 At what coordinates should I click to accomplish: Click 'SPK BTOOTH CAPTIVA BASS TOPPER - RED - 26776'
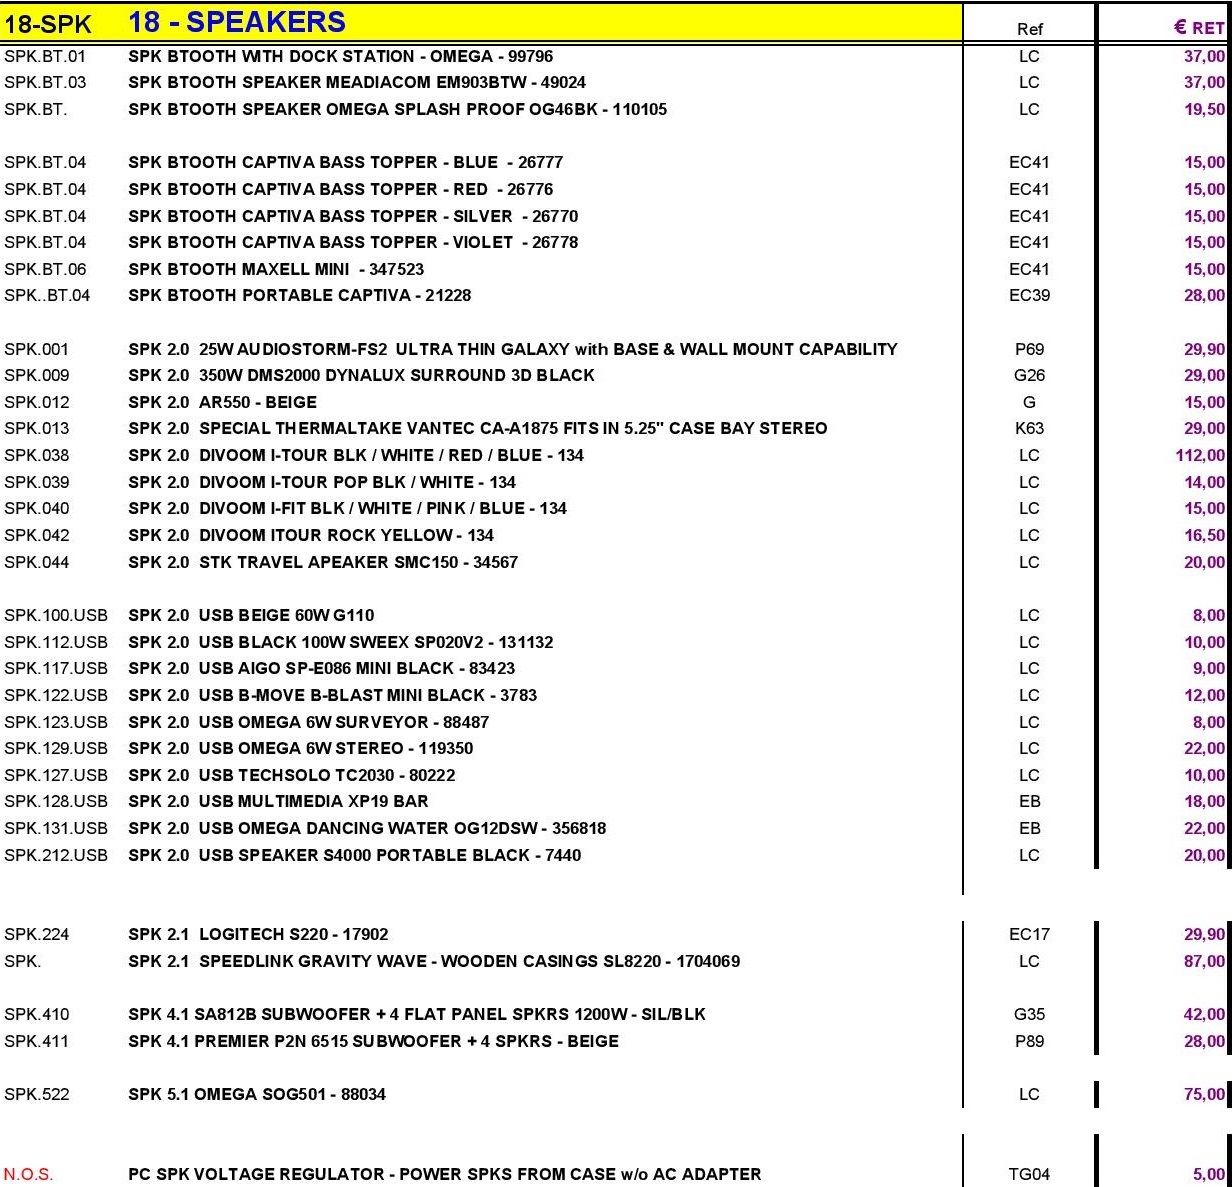click(340, 189)
